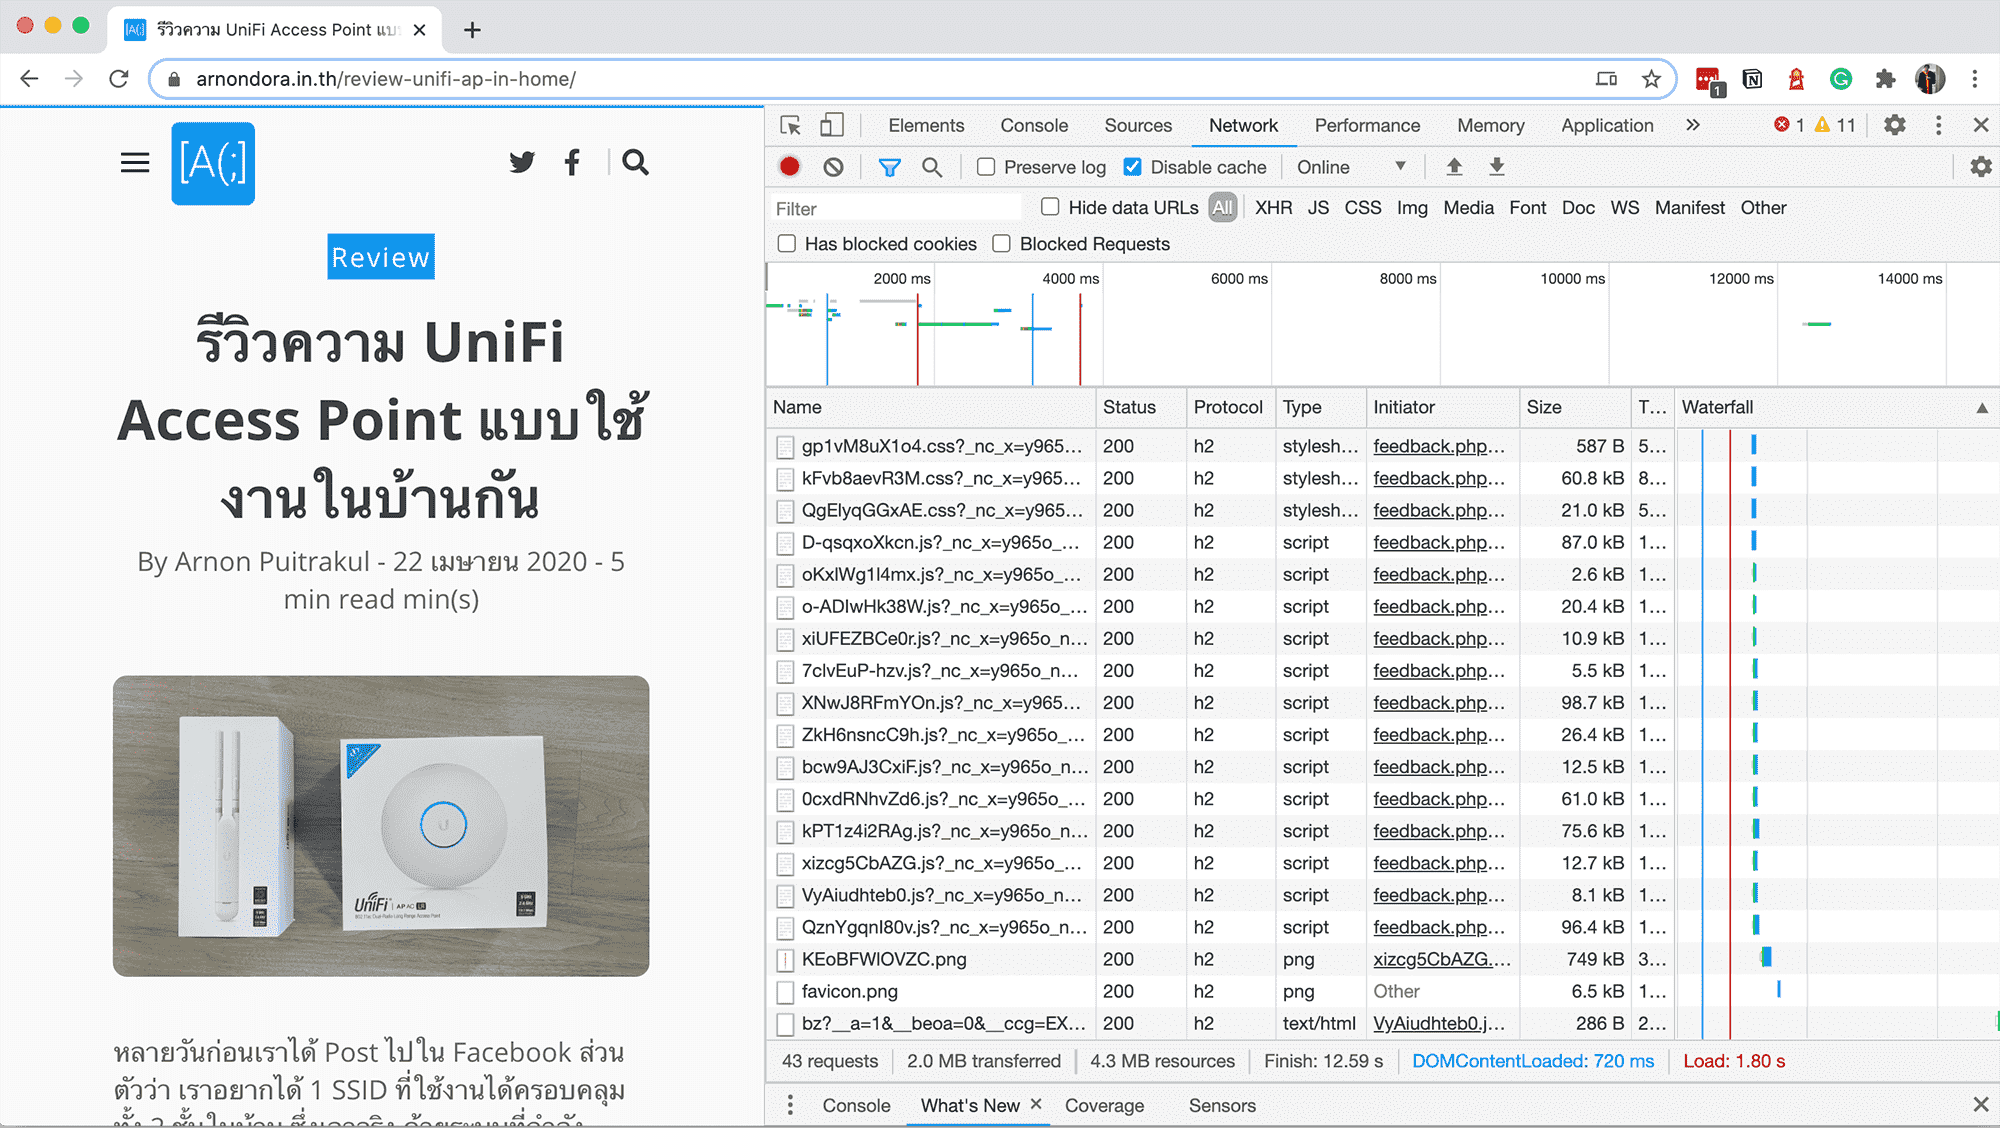Click Facebook icon on the webpage
The image size is (2000, 1128).
click(572, 162)
